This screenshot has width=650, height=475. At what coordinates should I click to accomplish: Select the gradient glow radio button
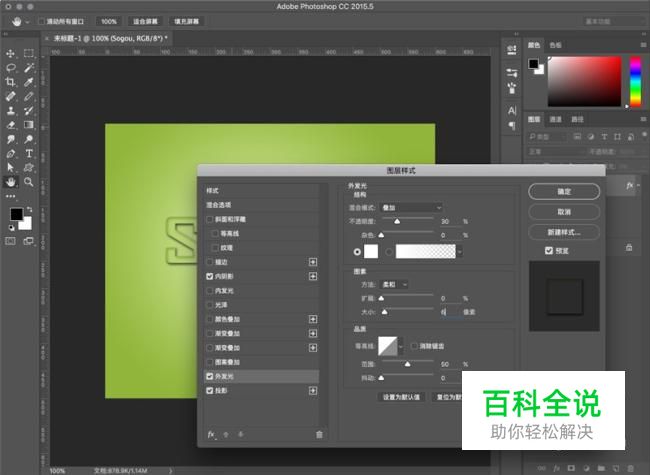[x=389, y=252]
